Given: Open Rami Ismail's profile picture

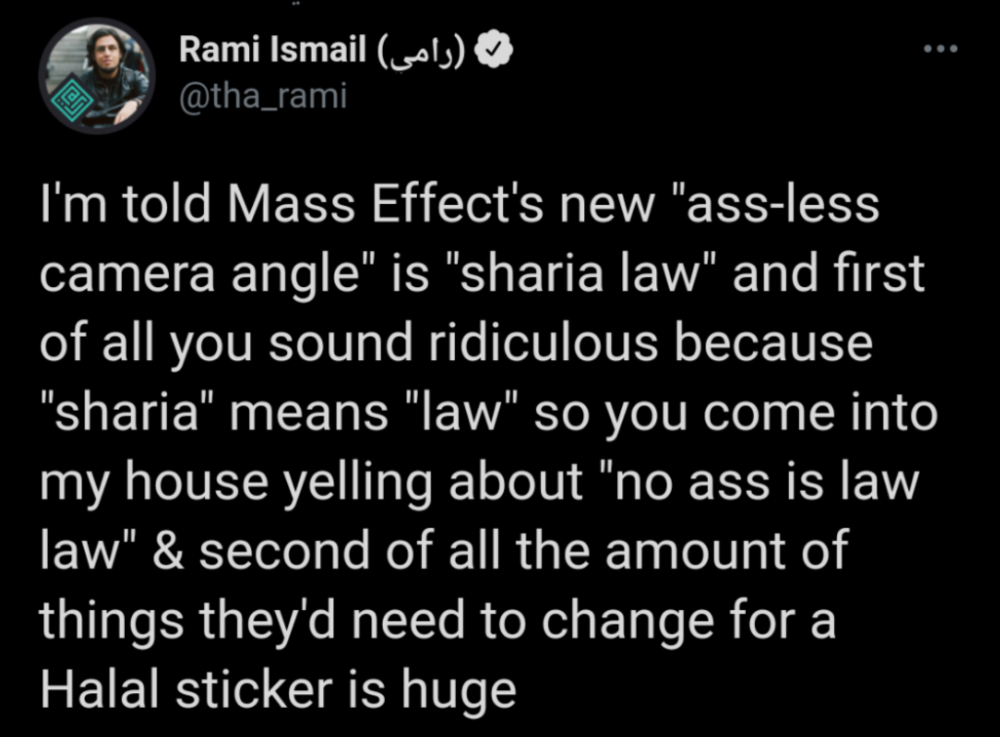Looking at the screenshot, I should [x=95, y=76].
